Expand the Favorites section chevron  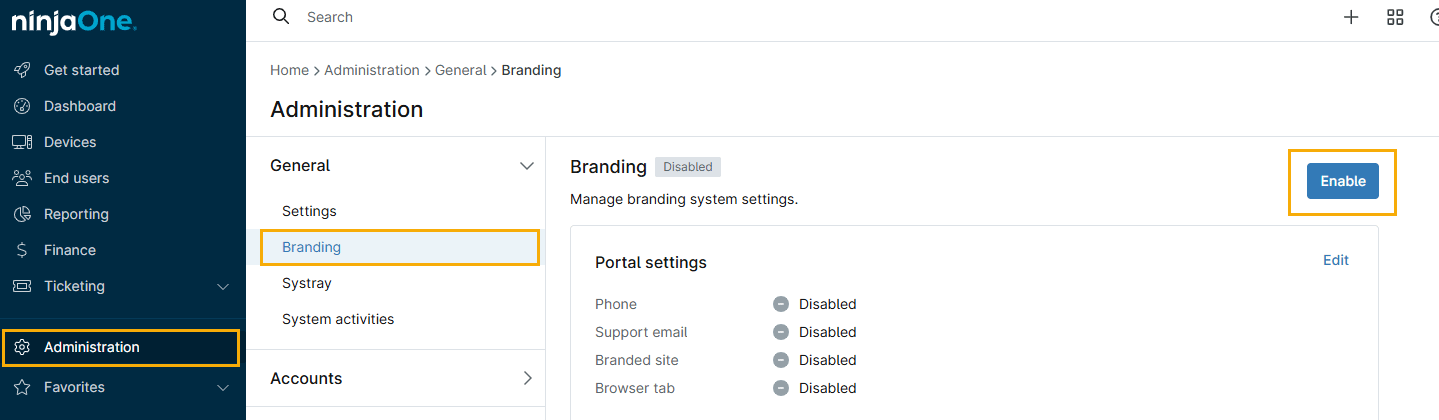[x=223, y=387]
